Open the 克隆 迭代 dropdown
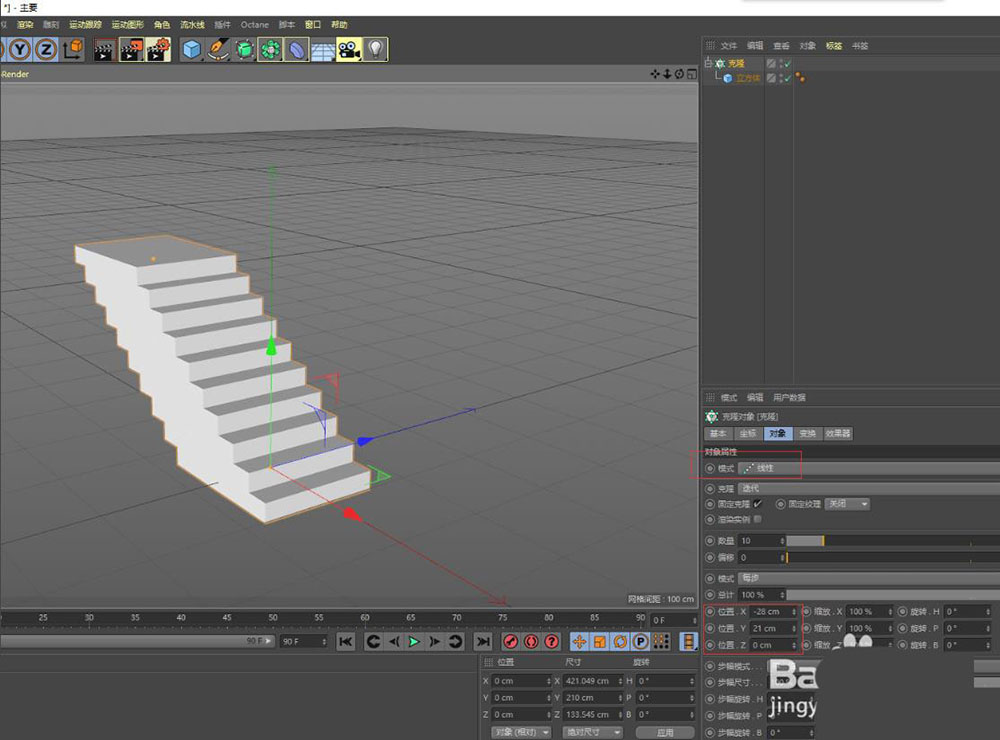Screen dimensions: 1000x740 tap(869, 488)
